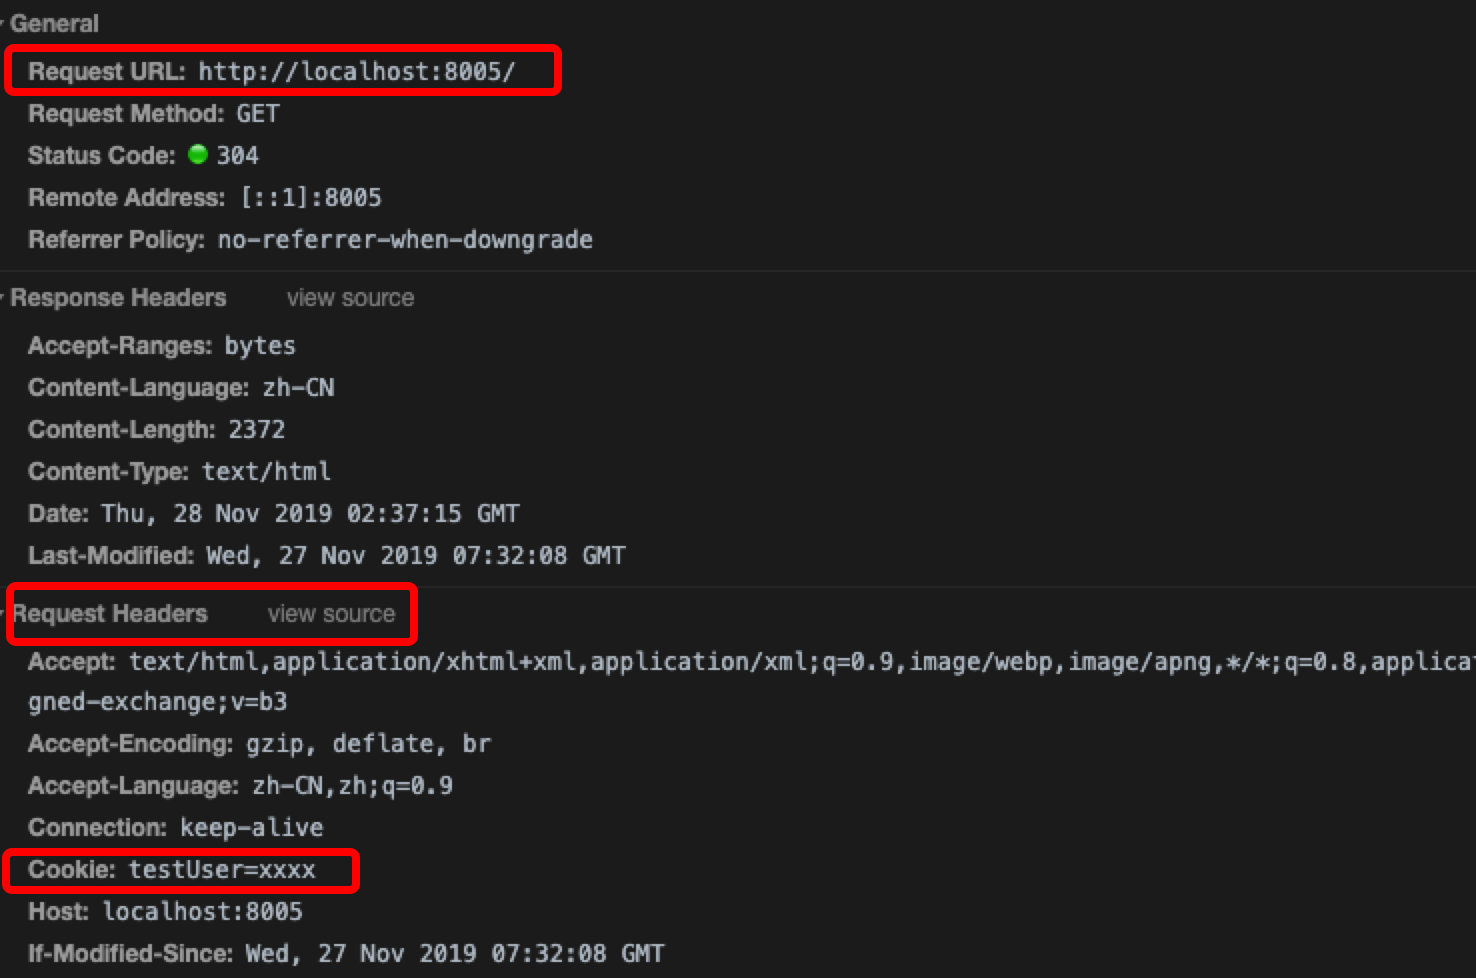Click the Request URL localhost:8005 value
This screenshot has width=1476, height=978.
[x=356, y=72]
